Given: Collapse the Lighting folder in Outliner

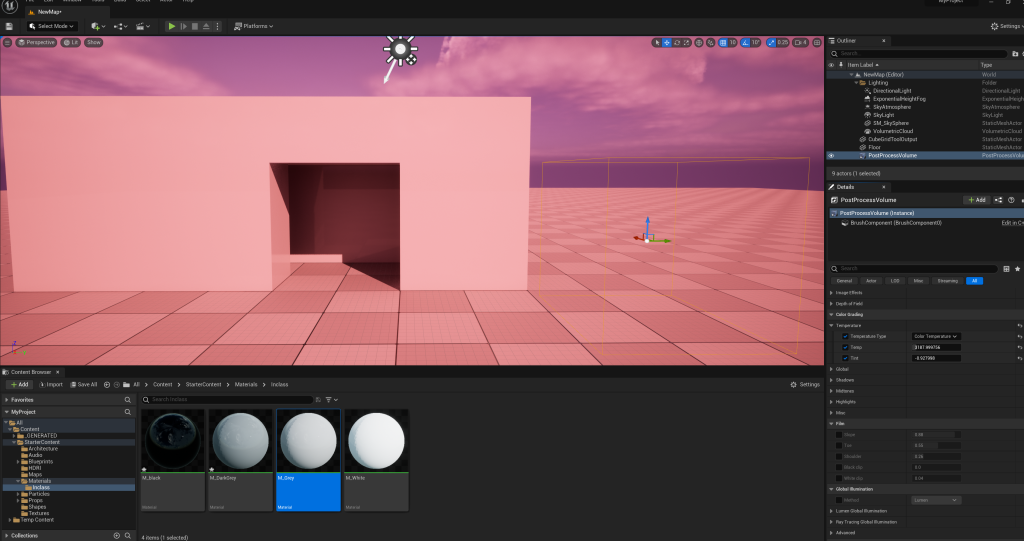Looking at the screenshot, I should (857, 83).
